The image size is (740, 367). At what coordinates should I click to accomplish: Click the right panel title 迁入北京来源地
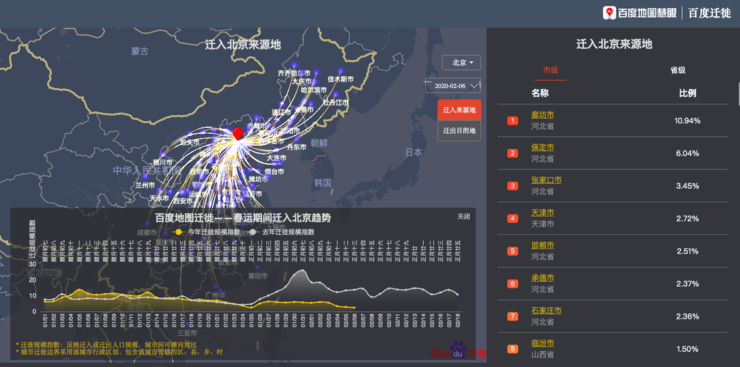(x=614, y=44)
